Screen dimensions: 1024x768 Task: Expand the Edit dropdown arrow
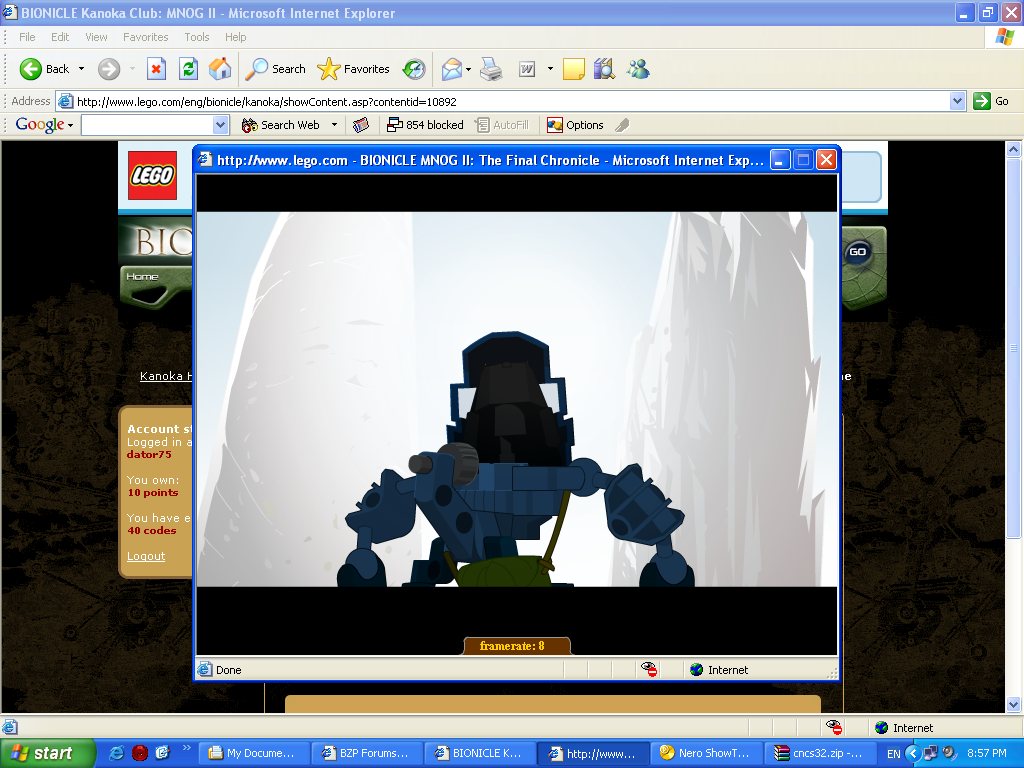click(x=550, y=69)
